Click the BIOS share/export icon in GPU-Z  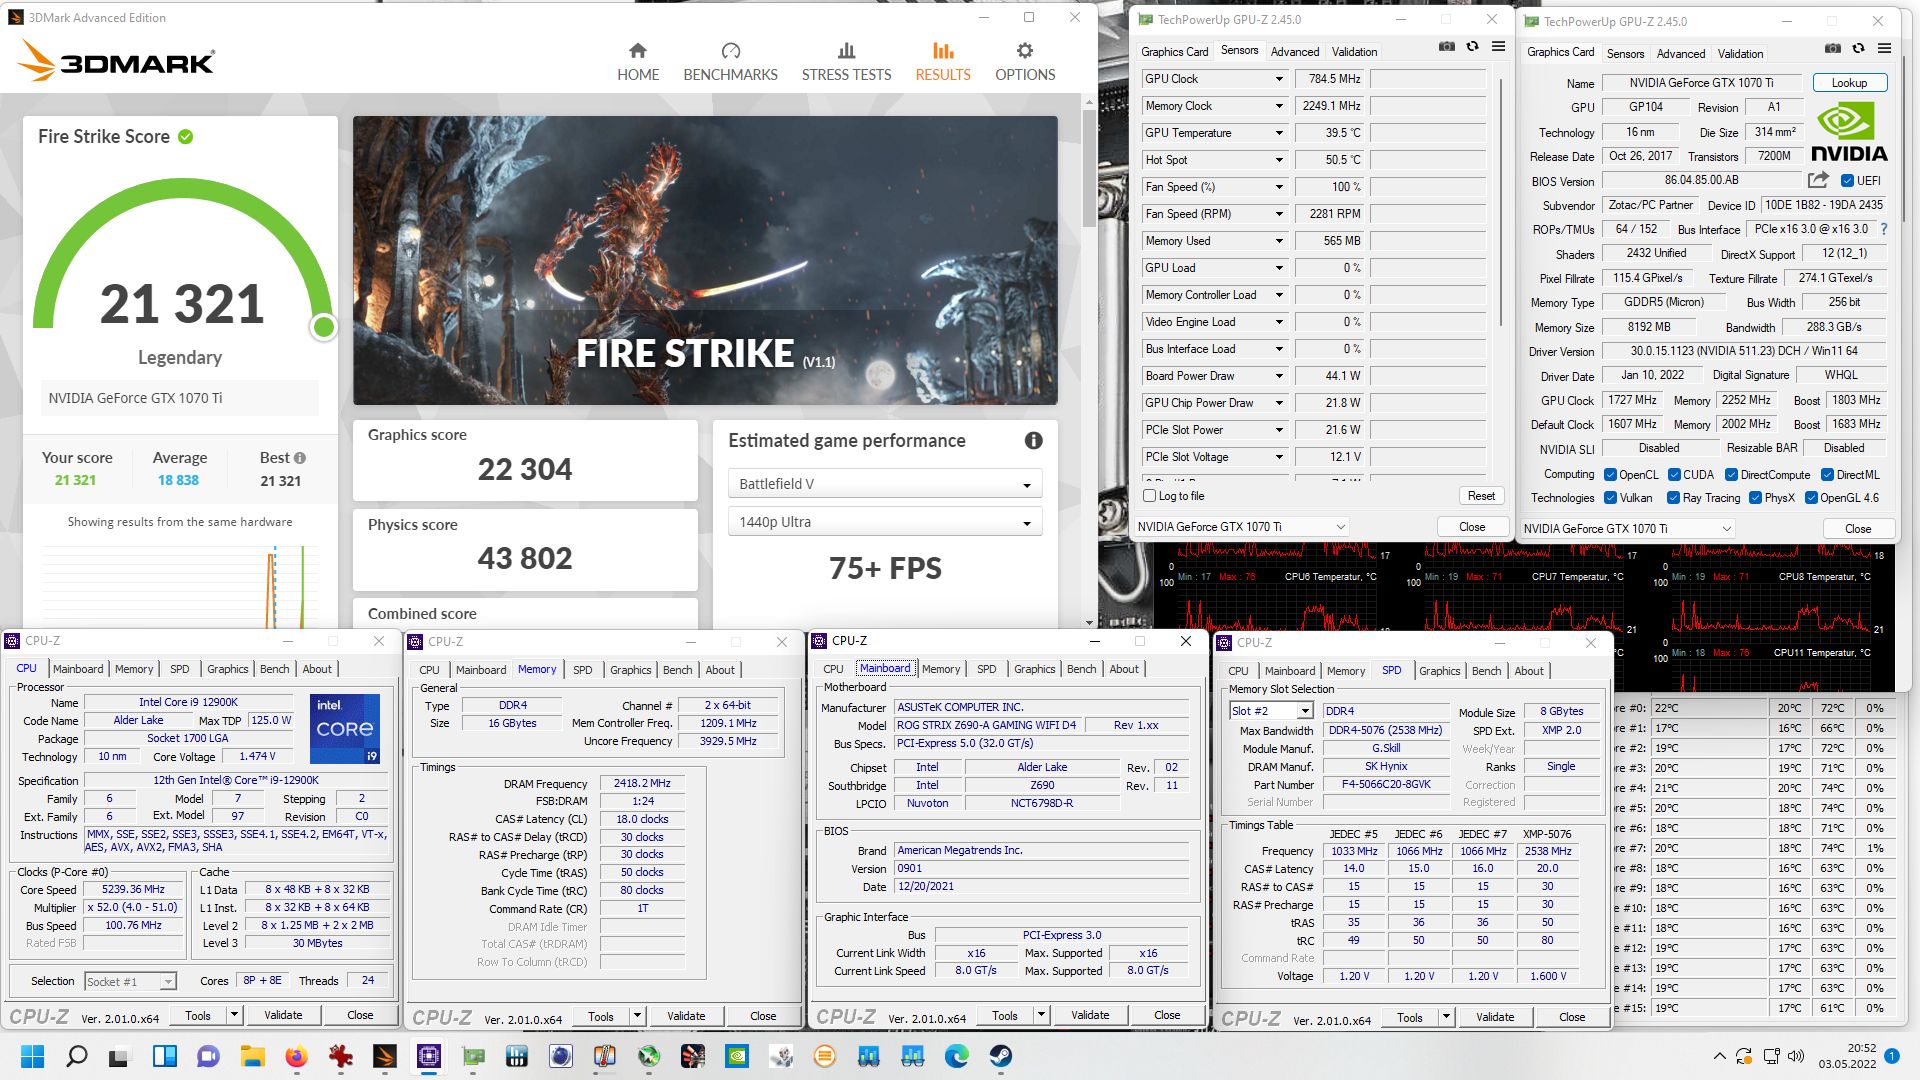pyautogui.click(x=1818, y=180)
